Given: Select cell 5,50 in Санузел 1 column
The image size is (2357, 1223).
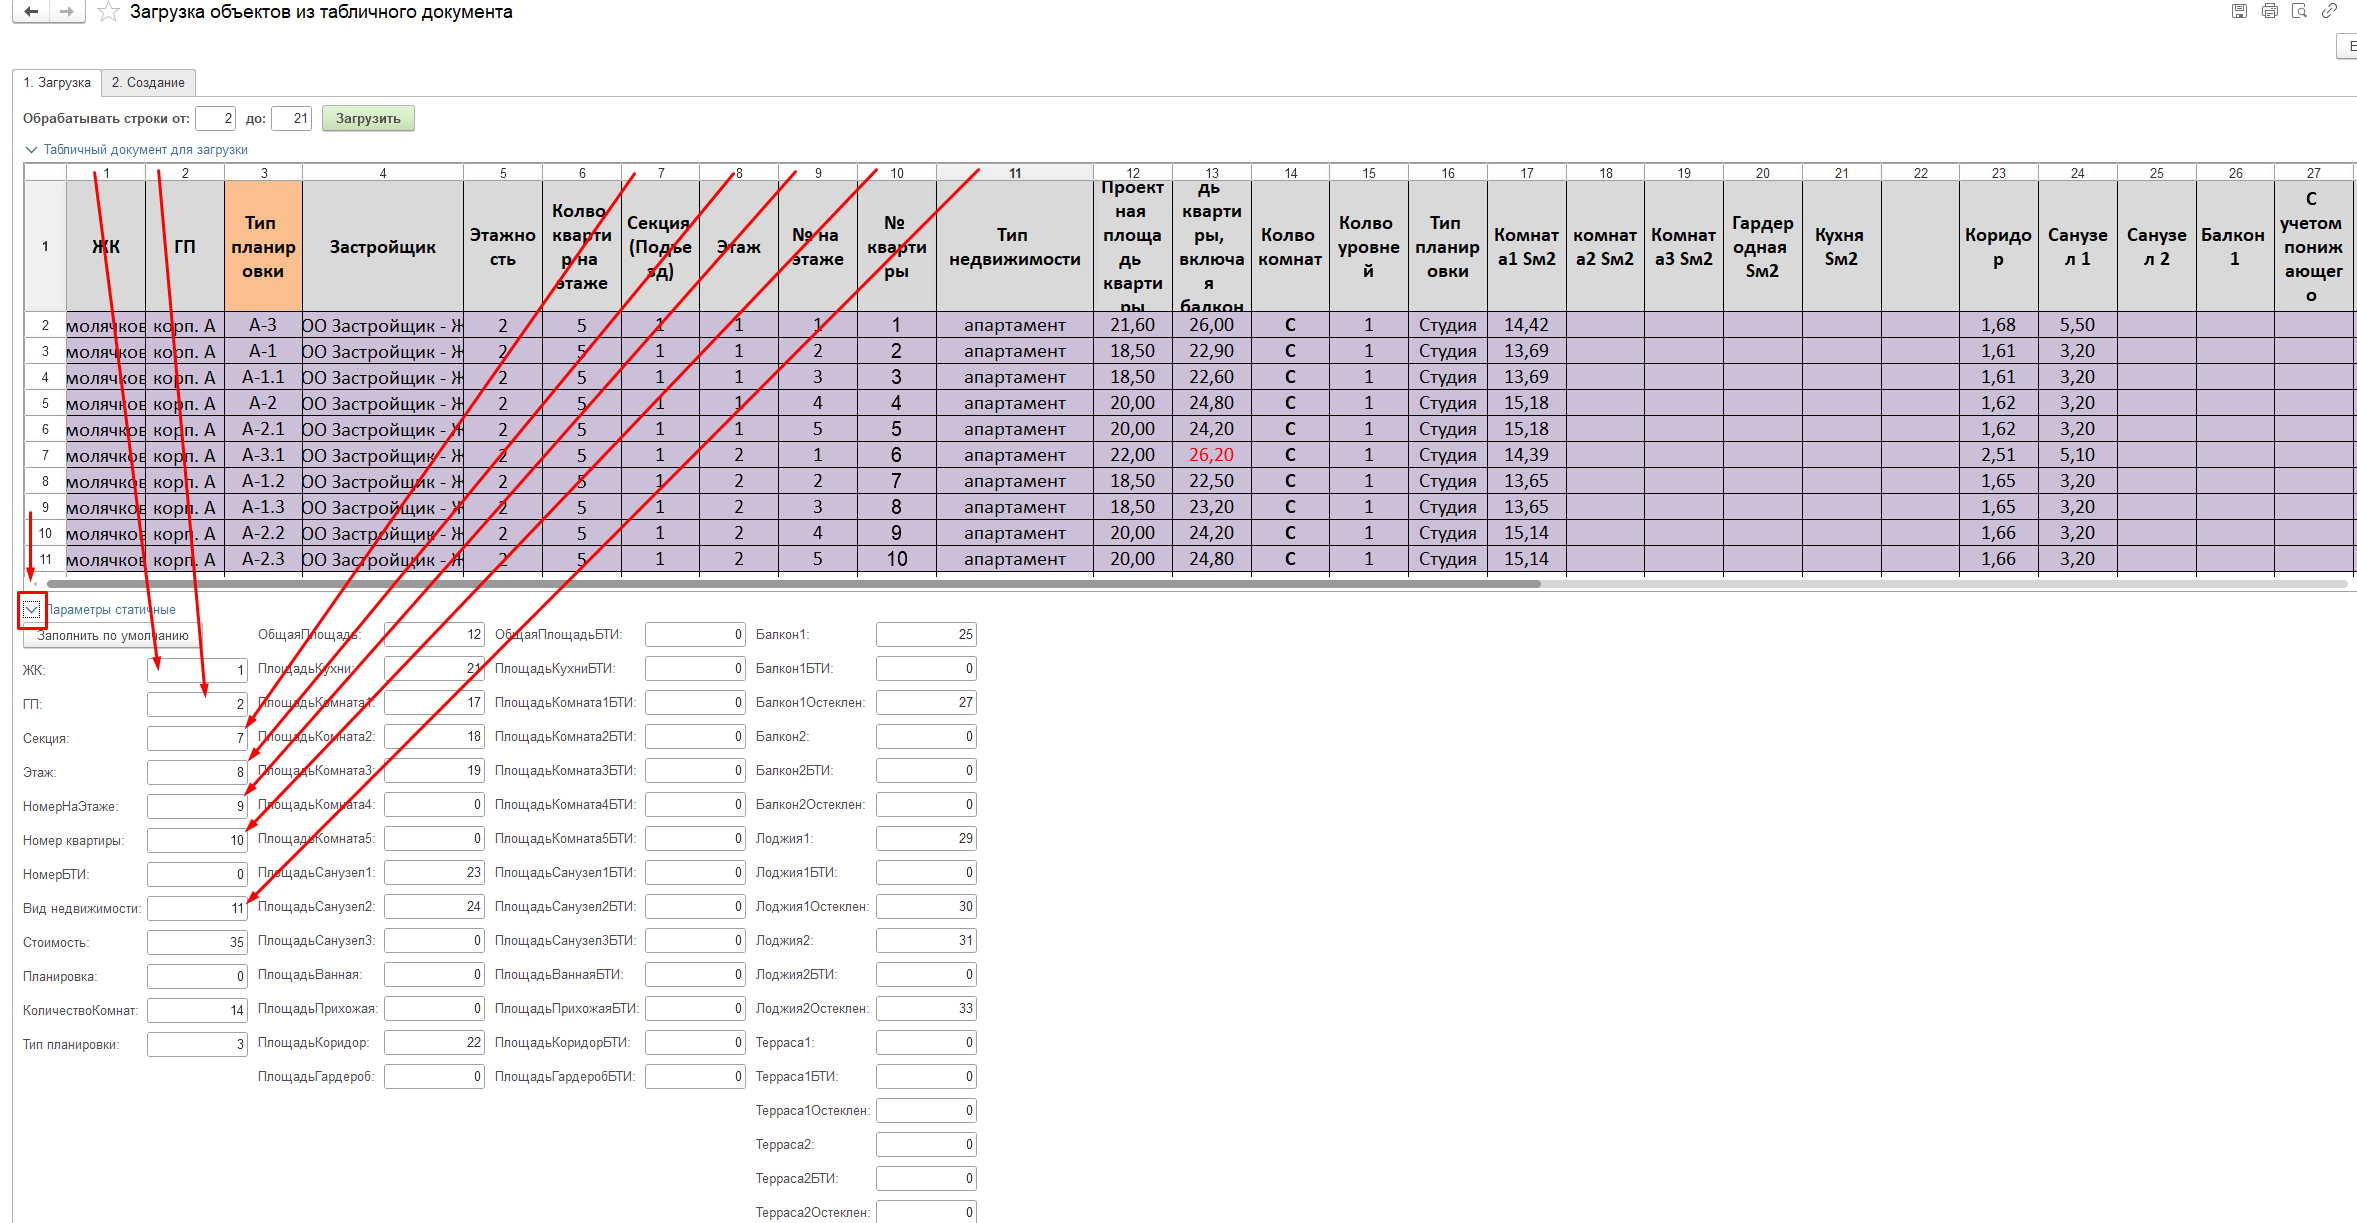Looking at the screenshot, I should tap(2077, 325).
